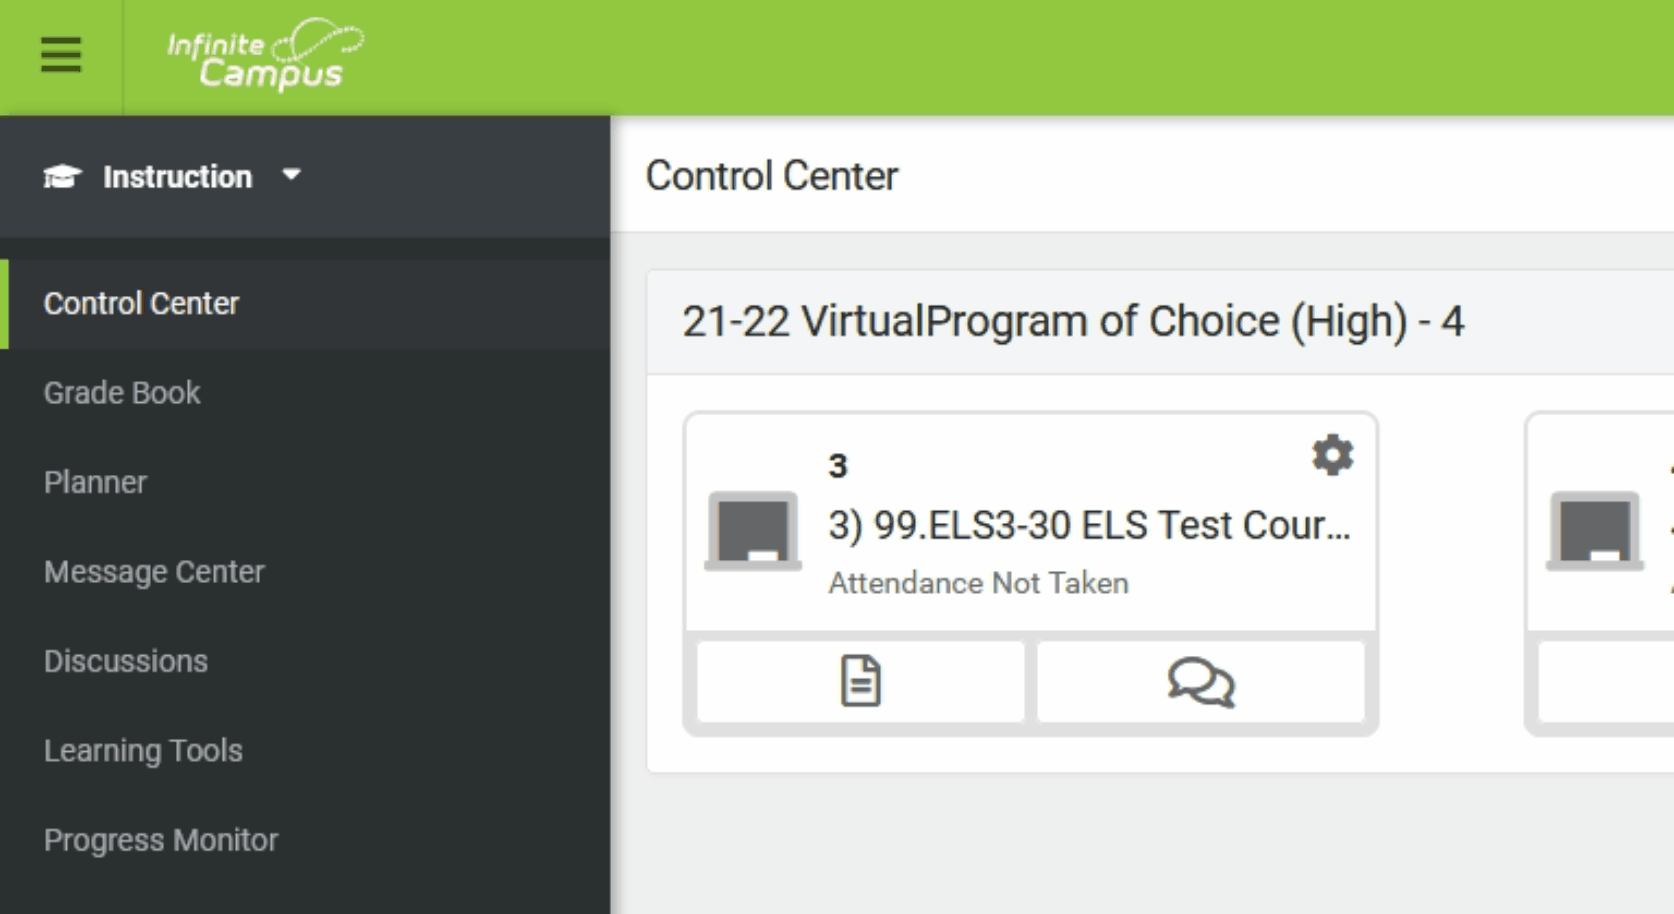
Task: Open the Instruction module selector
Action: point(172,177)
